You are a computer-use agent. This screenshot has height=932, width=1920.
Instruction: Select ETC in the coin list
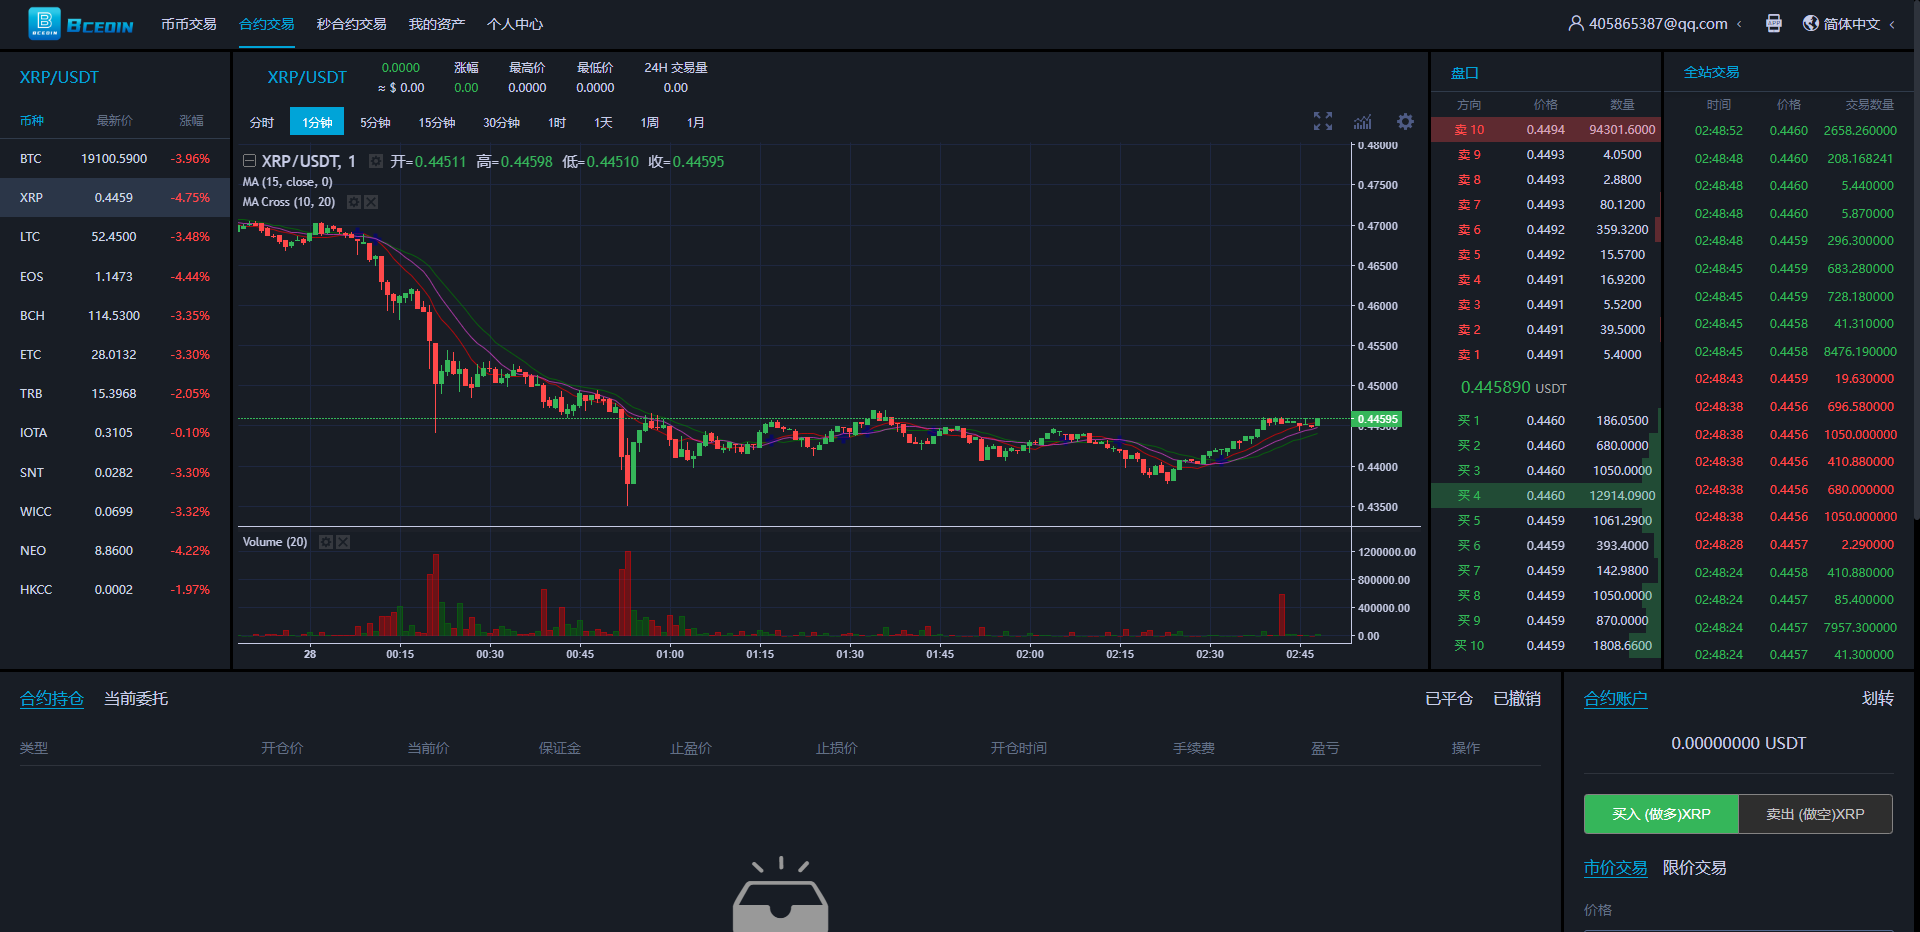pyautogui.click(x=115, y=355)
